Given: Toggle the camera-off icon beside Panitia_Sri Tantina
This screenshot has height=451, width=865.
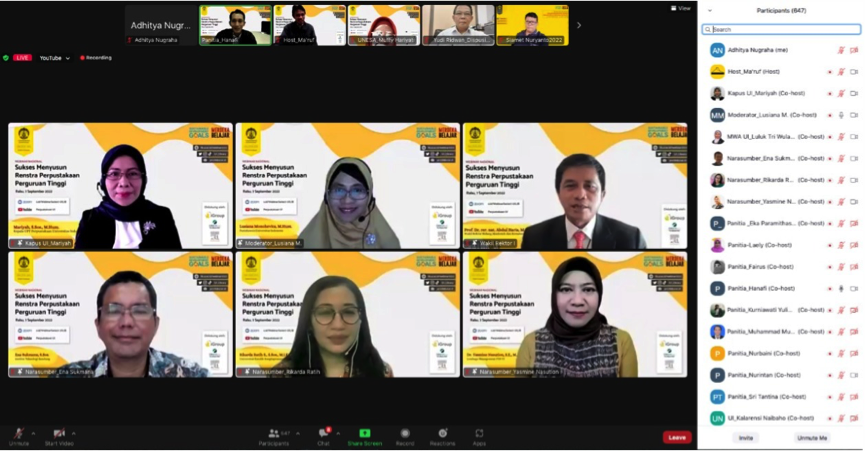Looking at the screenshot, I should (x=854, y=397).
